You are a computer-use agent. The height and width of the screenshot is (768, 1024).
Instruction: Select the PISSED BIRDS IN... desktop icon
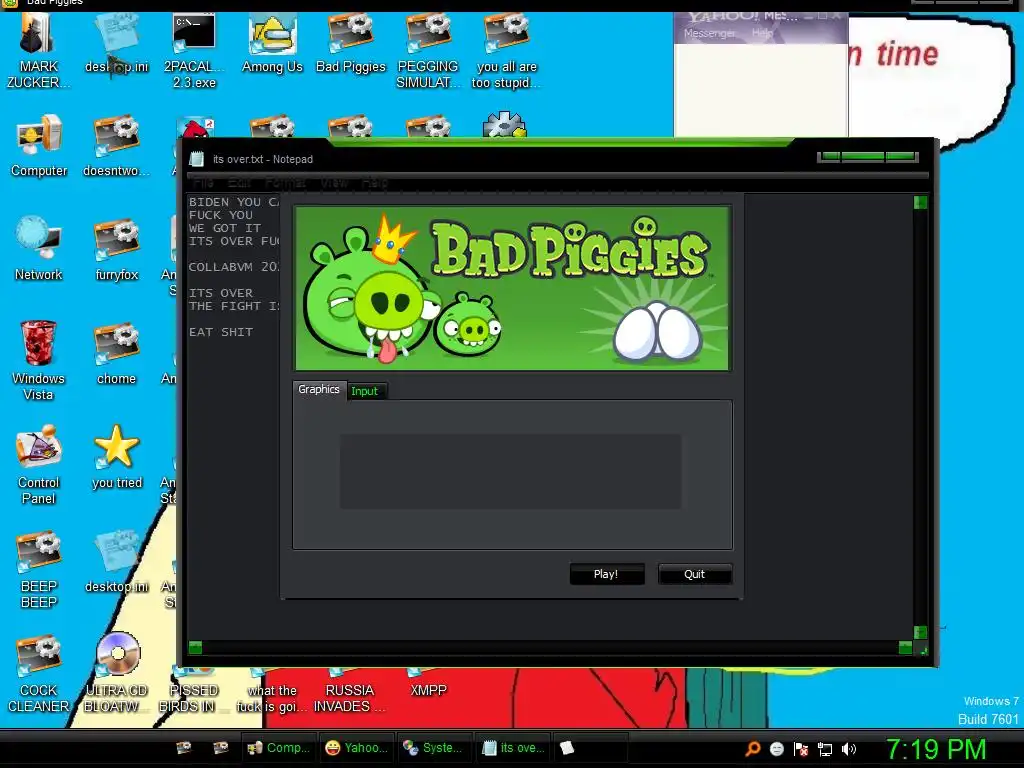194,691
